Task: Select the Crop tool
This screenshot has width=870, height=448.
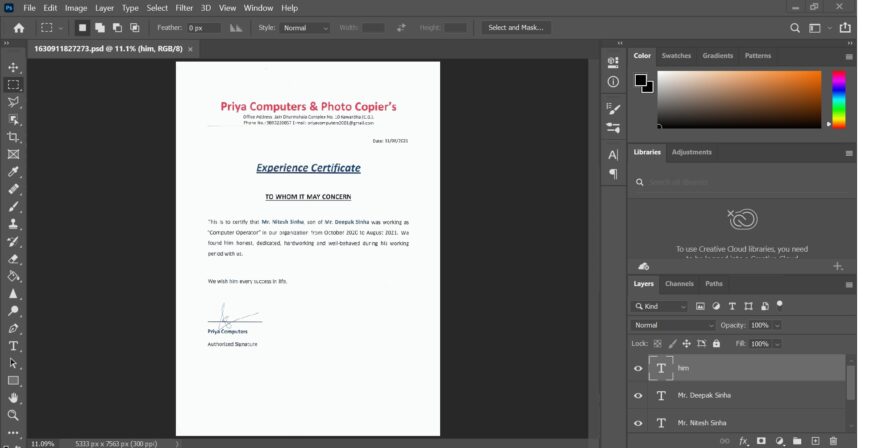Action: pos(13,137)
